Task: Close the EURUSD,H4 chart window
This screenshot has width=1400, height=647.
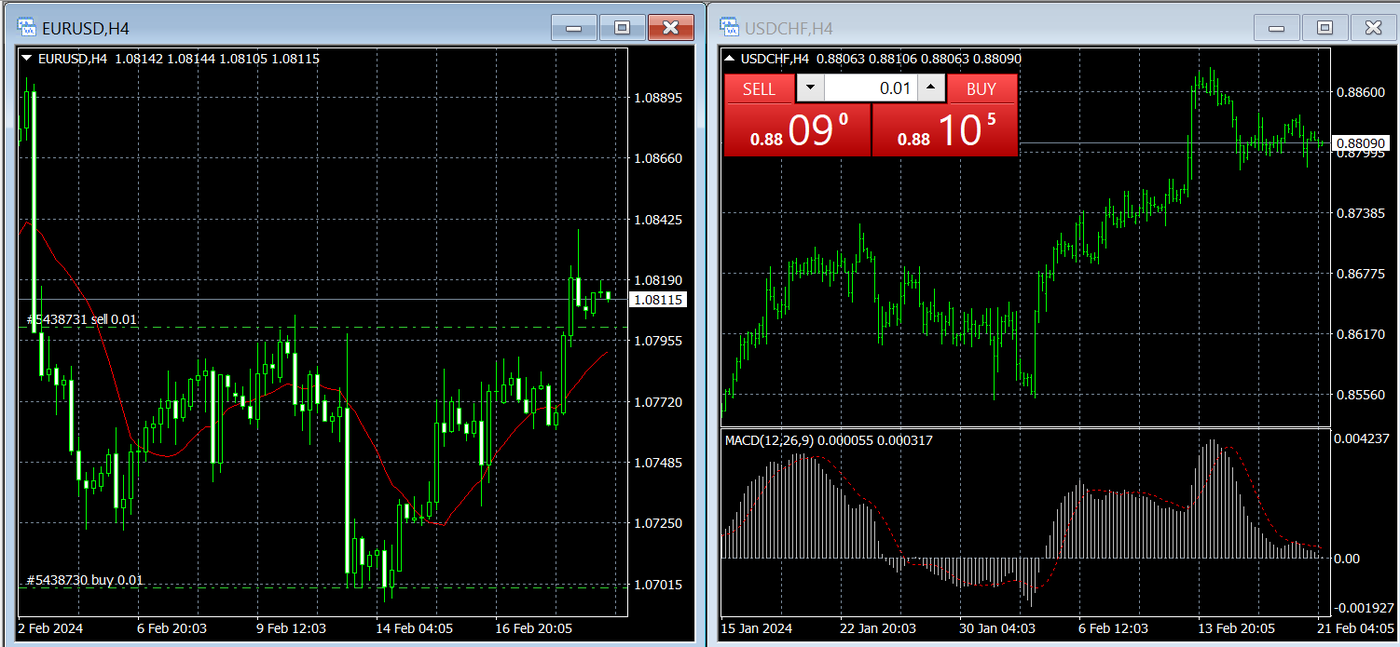Action: (671, 28)
